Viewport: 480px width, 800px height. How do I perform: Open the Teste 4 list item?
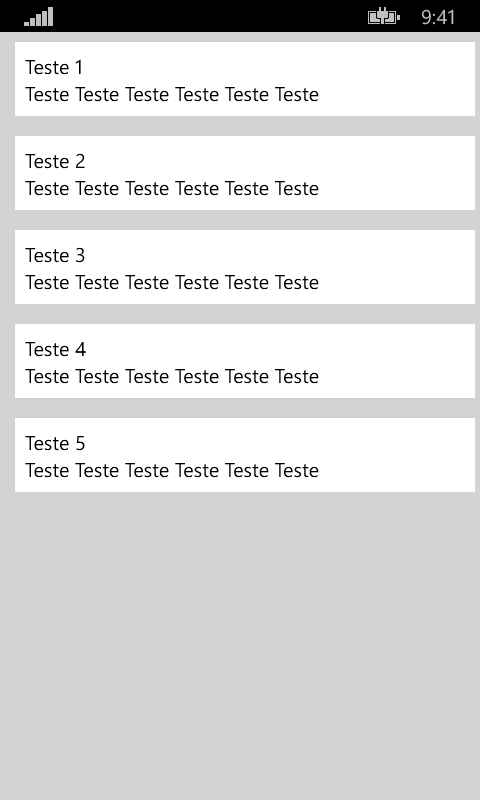245,361
